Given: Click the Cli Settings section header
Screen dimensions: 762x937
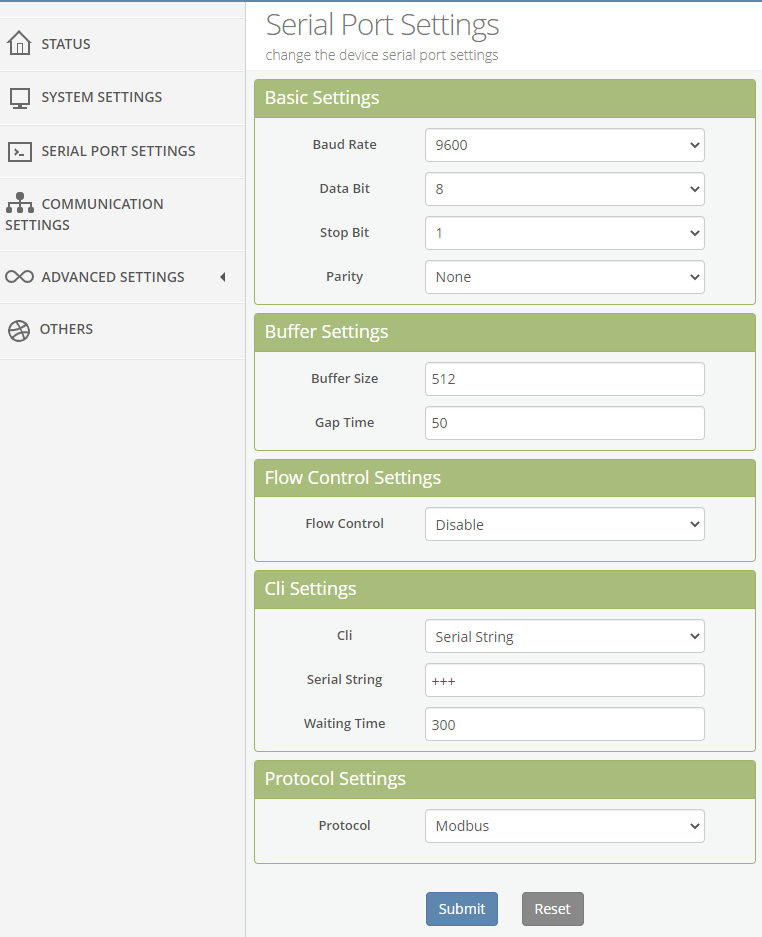Looking at the screenshot, I should click(505, 589).
